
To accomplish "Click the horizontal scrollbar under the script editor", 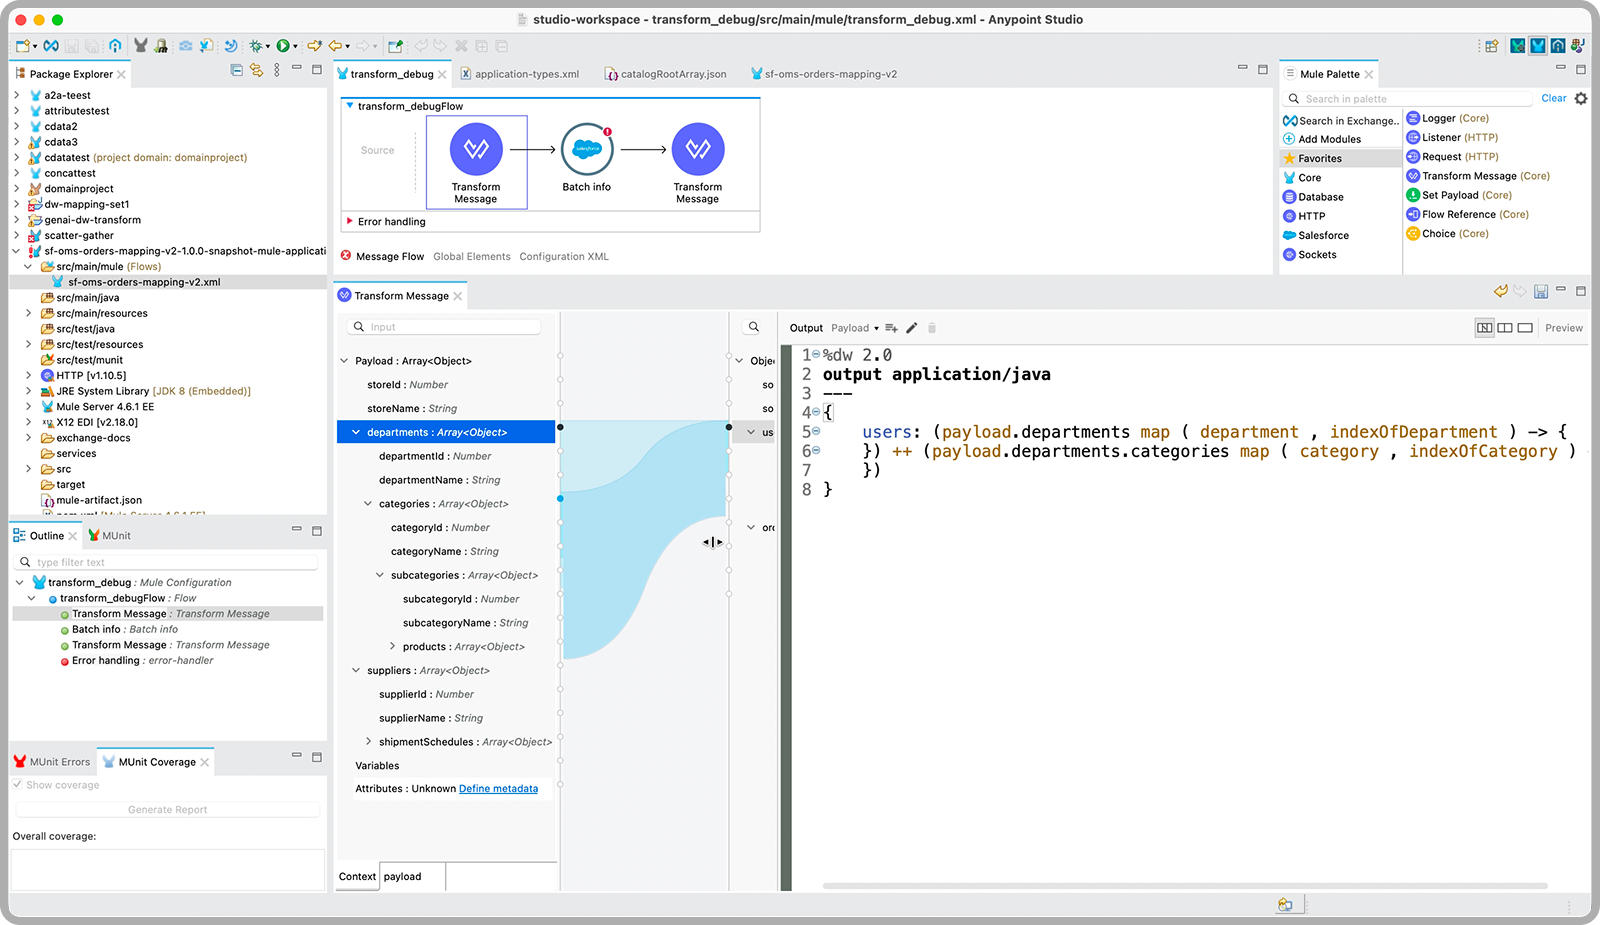I will [1184, 886].
